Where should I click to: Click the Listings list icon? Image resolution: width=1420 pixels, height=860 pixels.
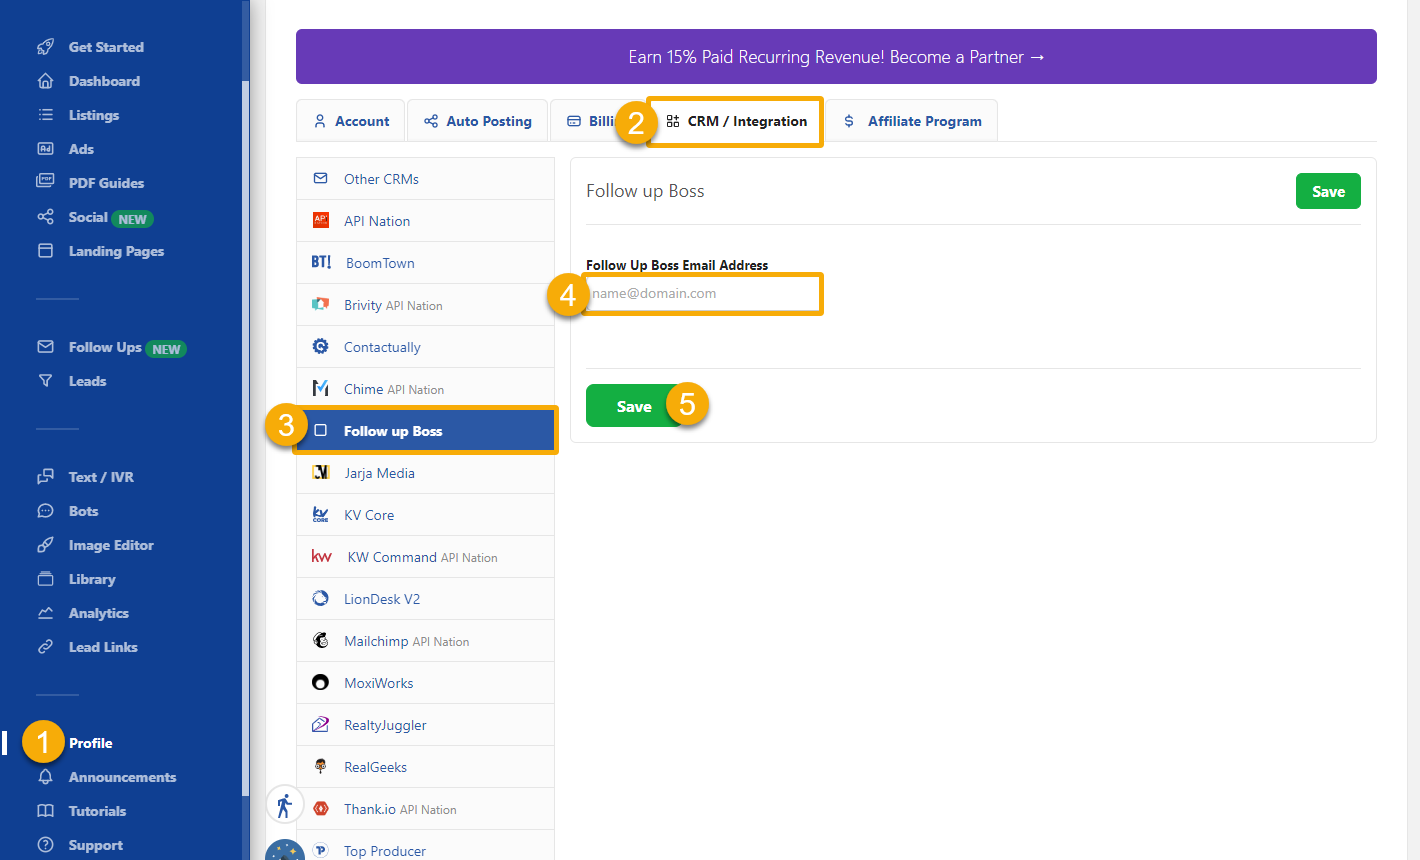tap(45, 115)
